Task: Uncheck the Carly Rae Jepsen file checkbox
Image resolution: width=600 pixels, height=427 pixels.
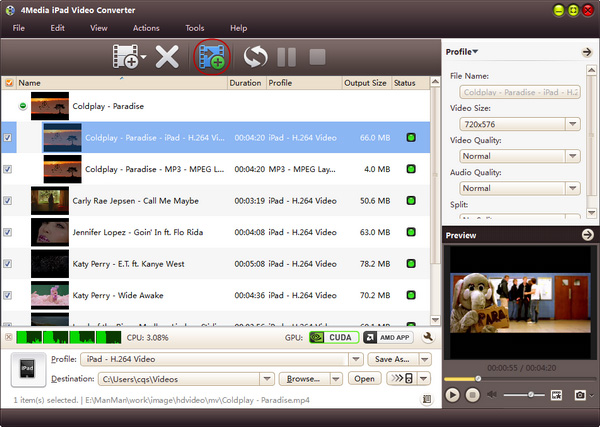Action: click(x=9, y=201)
